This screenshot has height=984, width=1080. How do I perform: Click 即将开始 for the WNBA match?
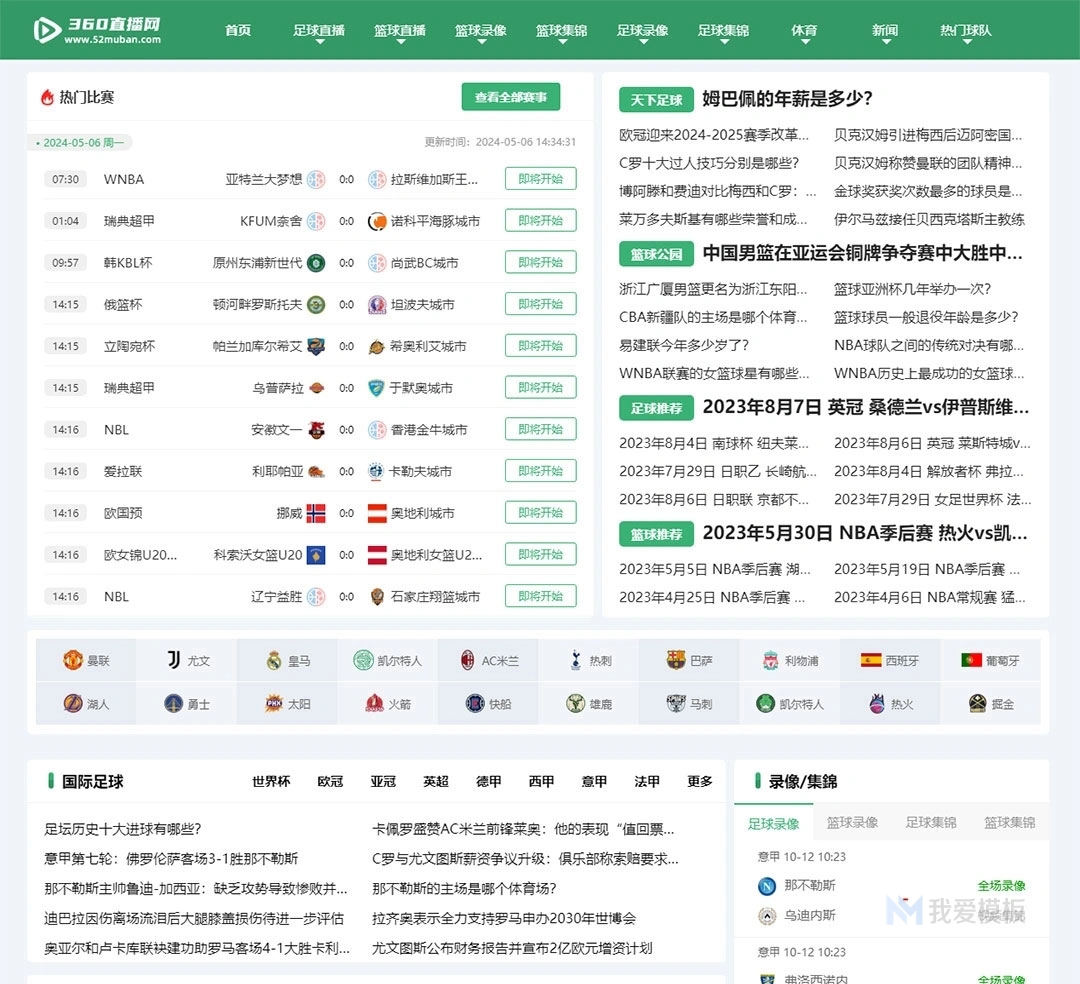[x=541, y=178]
